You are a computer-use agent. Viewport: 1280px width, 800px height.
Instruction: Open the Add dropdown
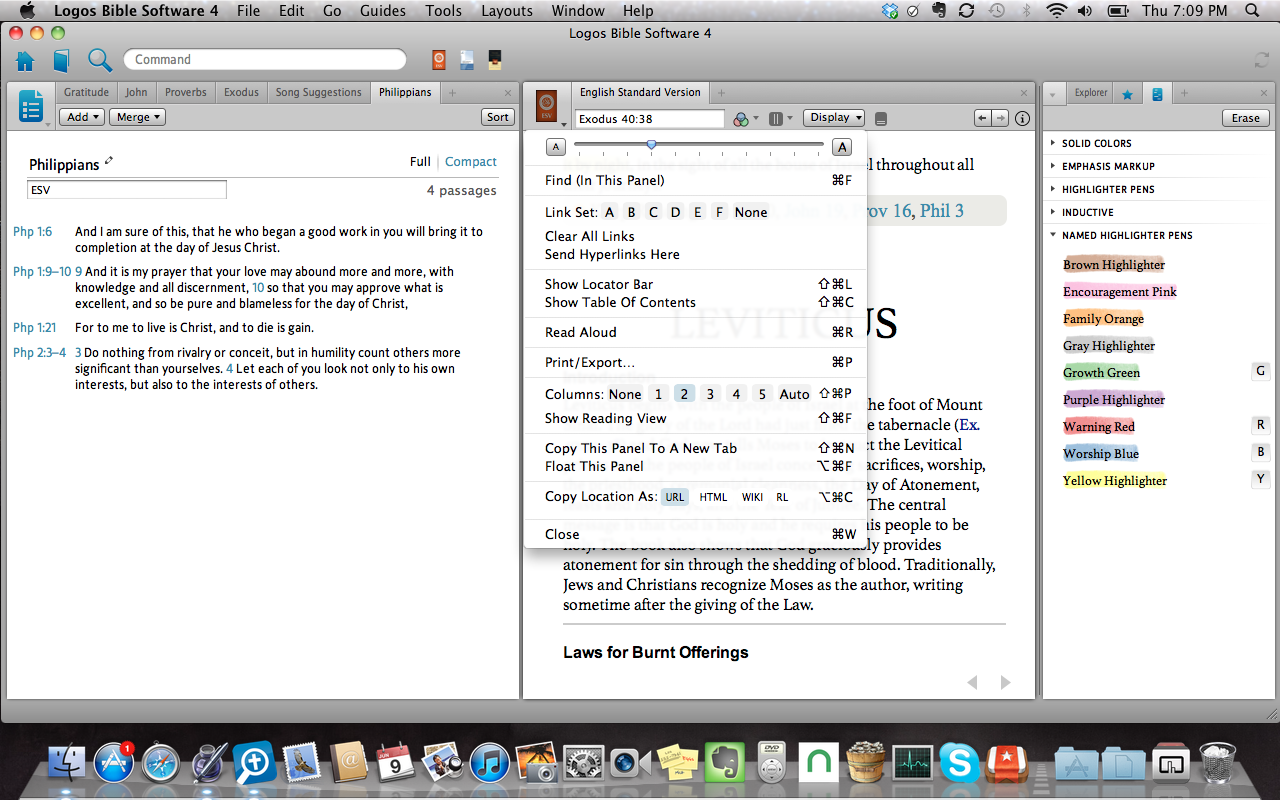pyautogui.click(x=83, y=117)
